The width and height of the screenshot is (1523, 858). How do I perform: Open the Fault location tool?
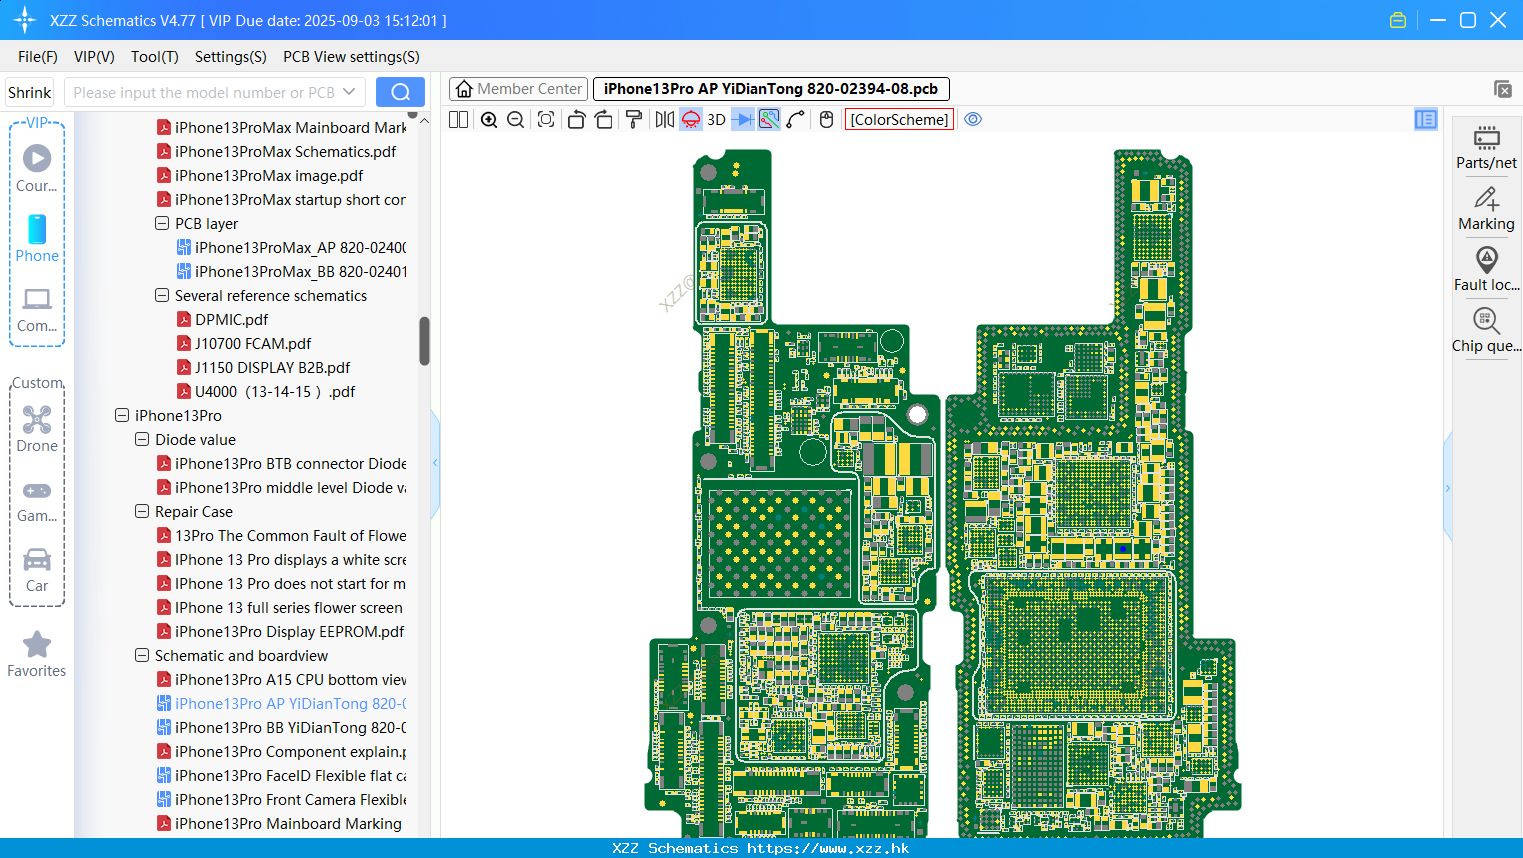point(1486,269)
